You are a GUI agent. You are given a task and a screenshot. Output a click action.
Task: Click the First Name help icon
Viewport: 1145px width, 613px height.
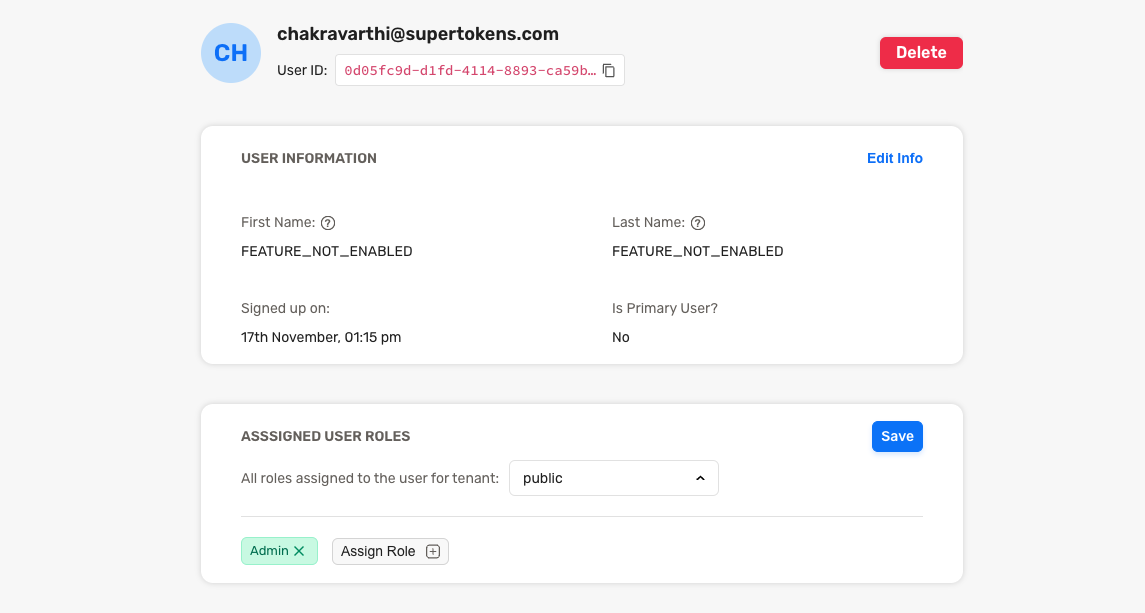tap(328, 223)
